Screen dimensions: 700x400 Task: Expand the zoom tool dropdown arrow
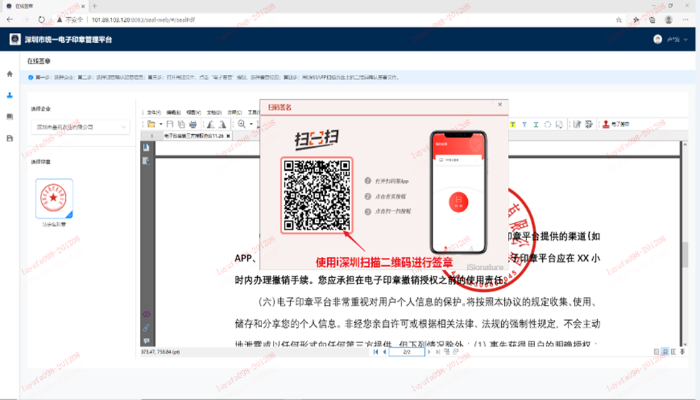click(x=251, y=124)
